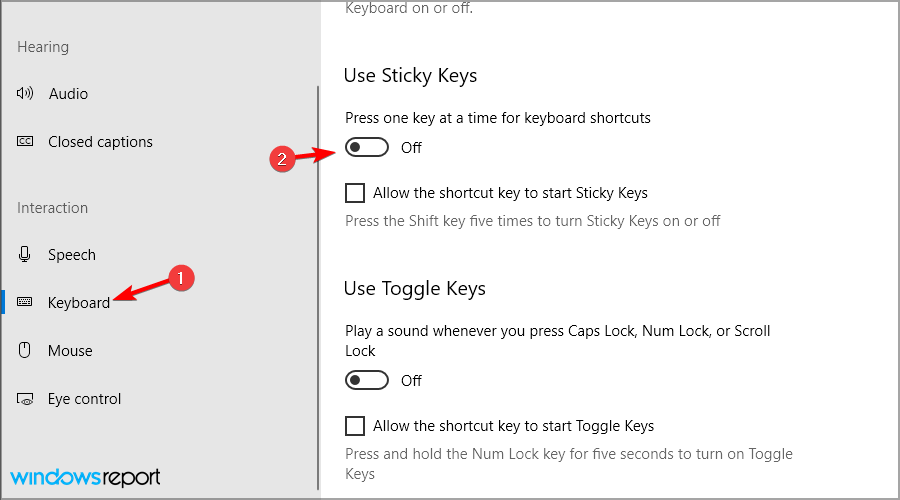Open the Audio settings page

(68, 94)
